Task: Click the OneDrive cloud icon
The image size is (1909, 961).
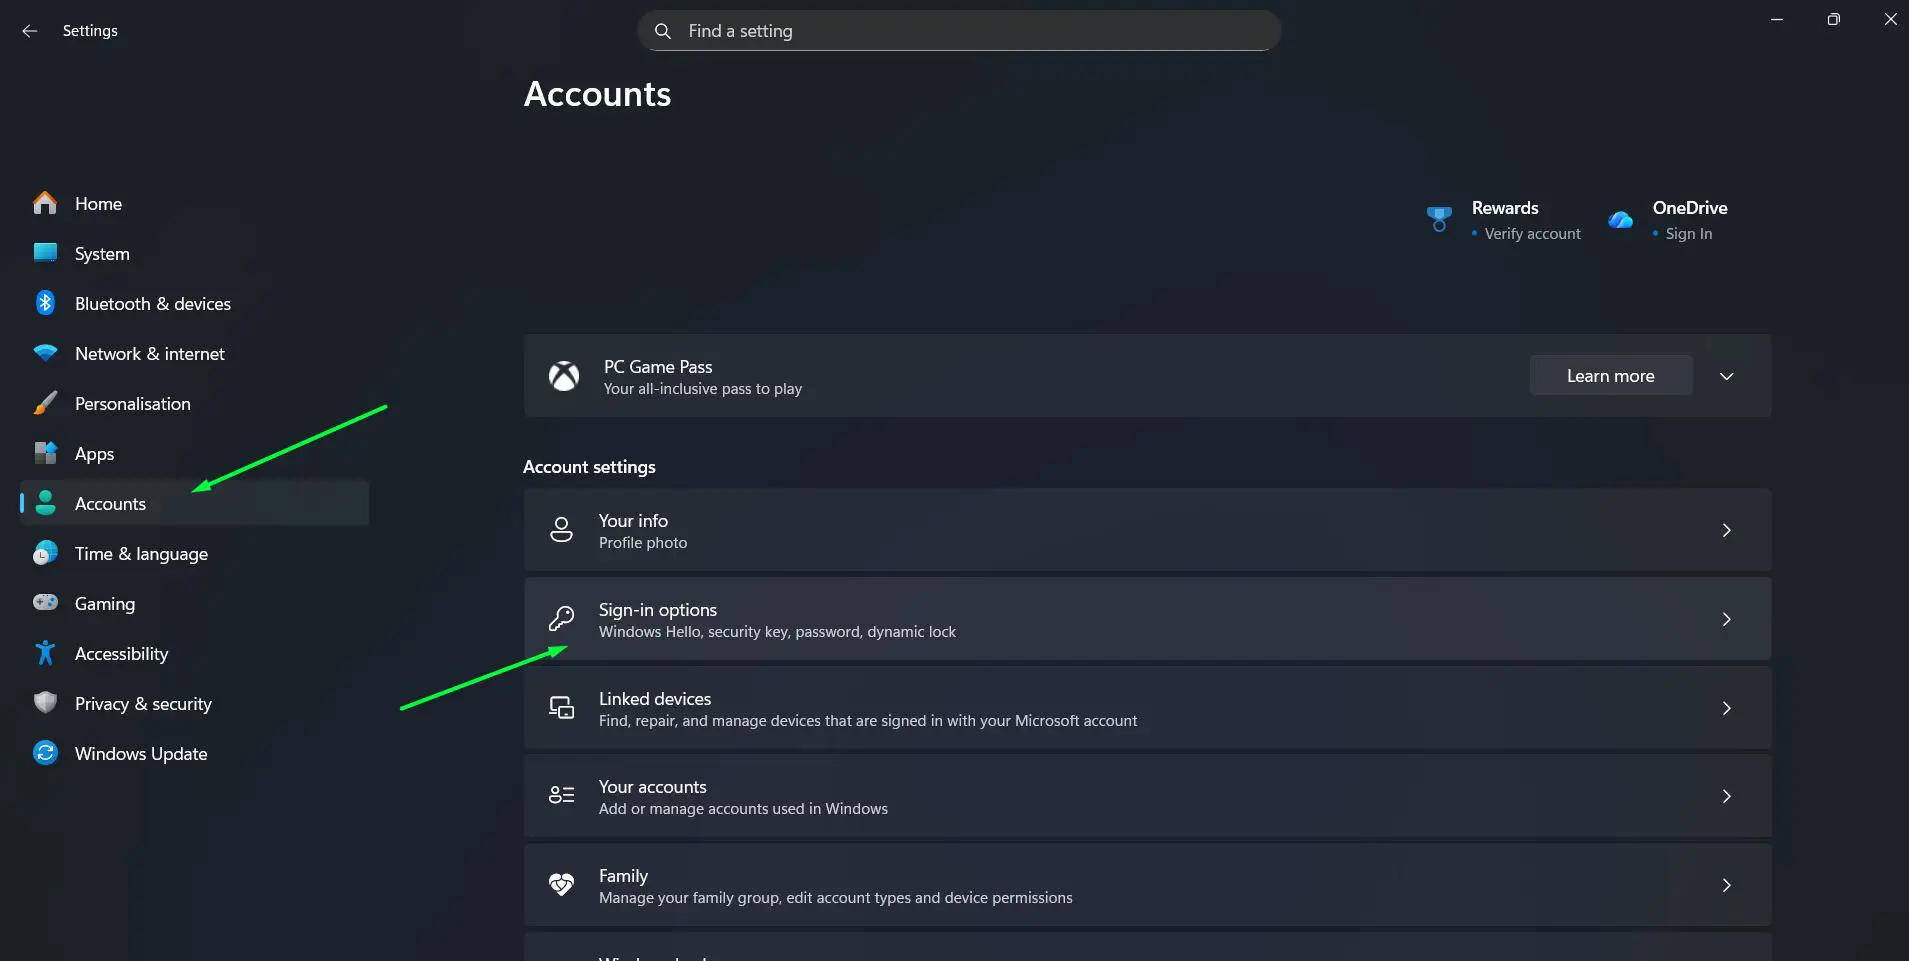Action: [x=1622, y=220]
